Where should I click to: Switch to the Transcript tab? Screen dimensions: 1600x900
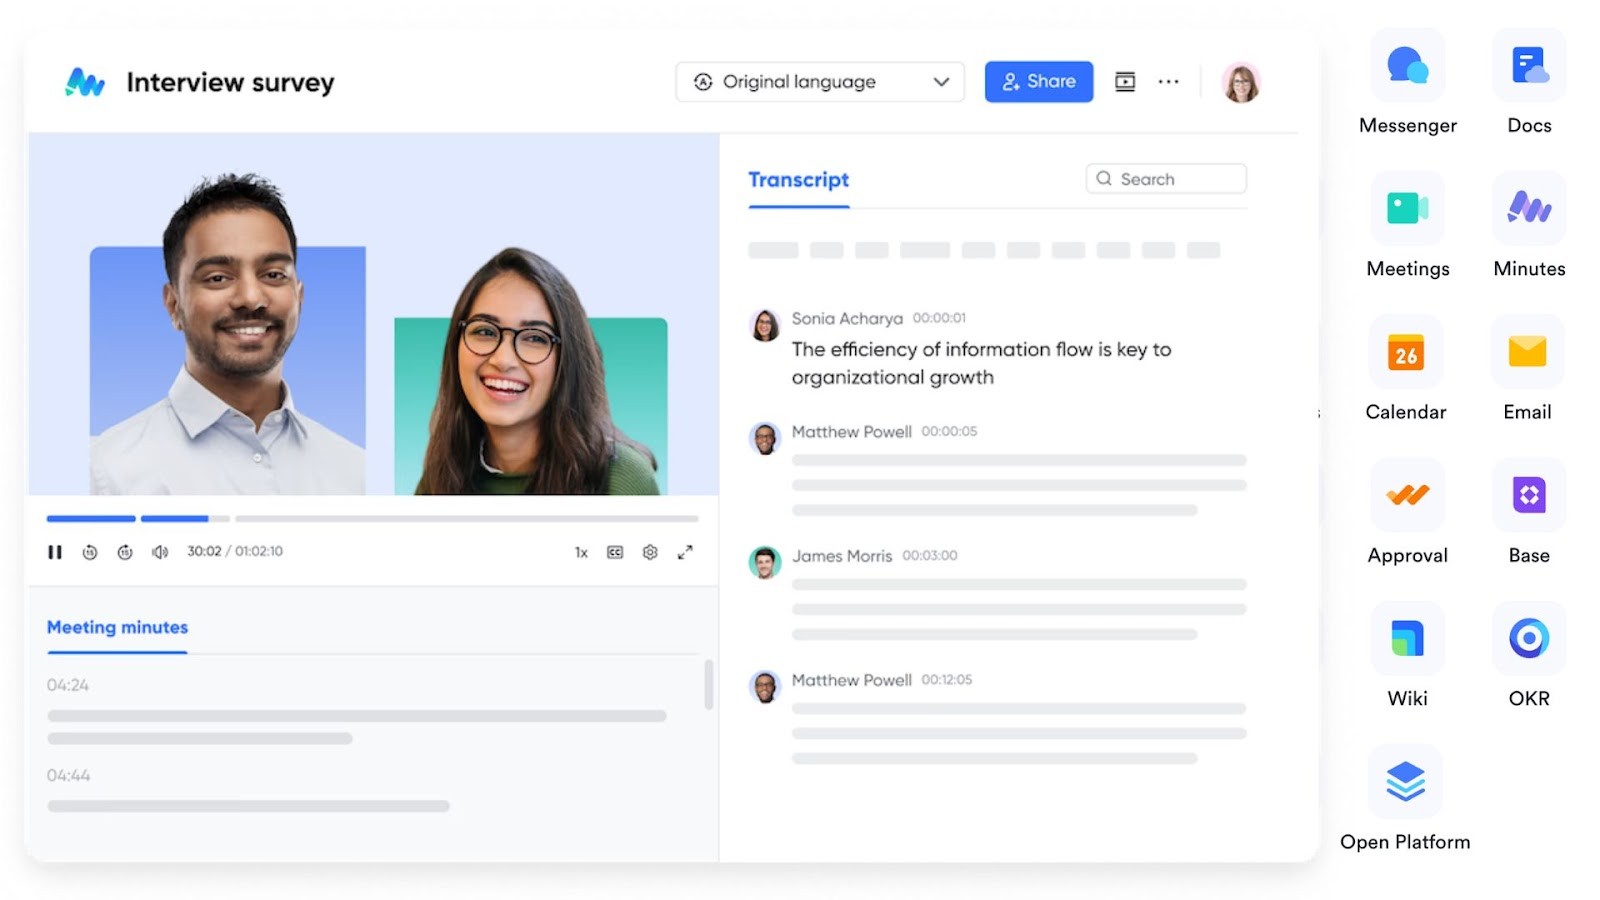point(797,179)
